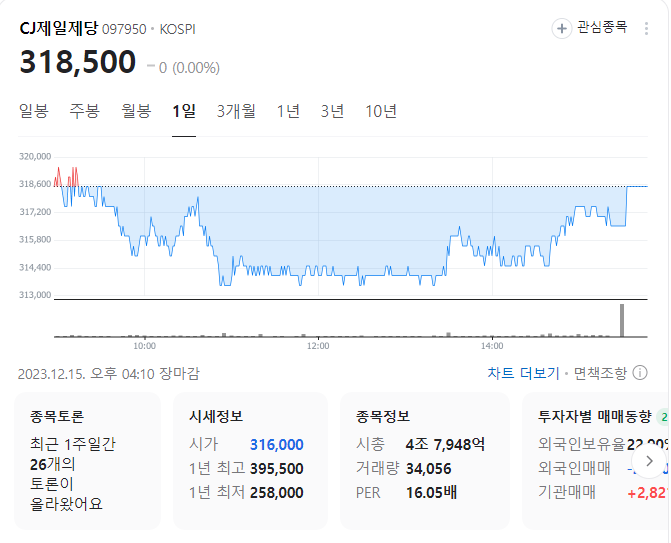Open the 시세정보 price info card
Screen dimensions: 671x543
(x=250, y=461)
